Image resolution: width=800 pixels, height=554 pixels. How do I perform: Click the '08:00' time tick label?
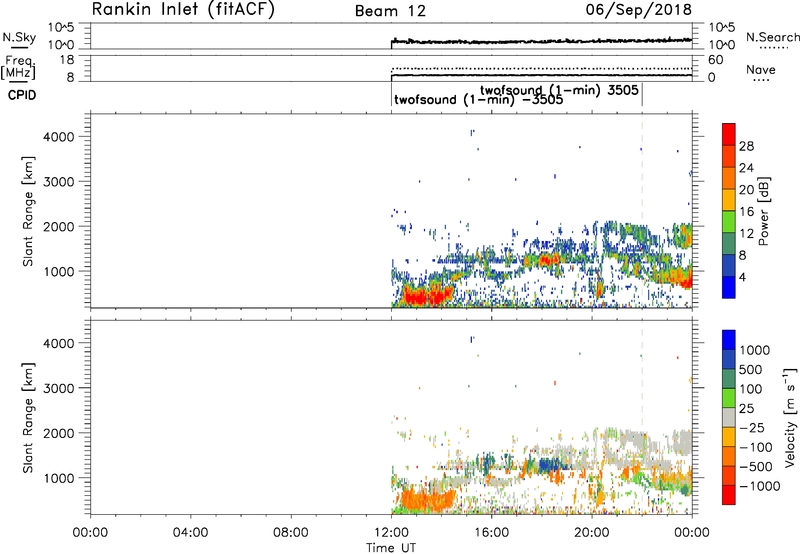(290, 533)
